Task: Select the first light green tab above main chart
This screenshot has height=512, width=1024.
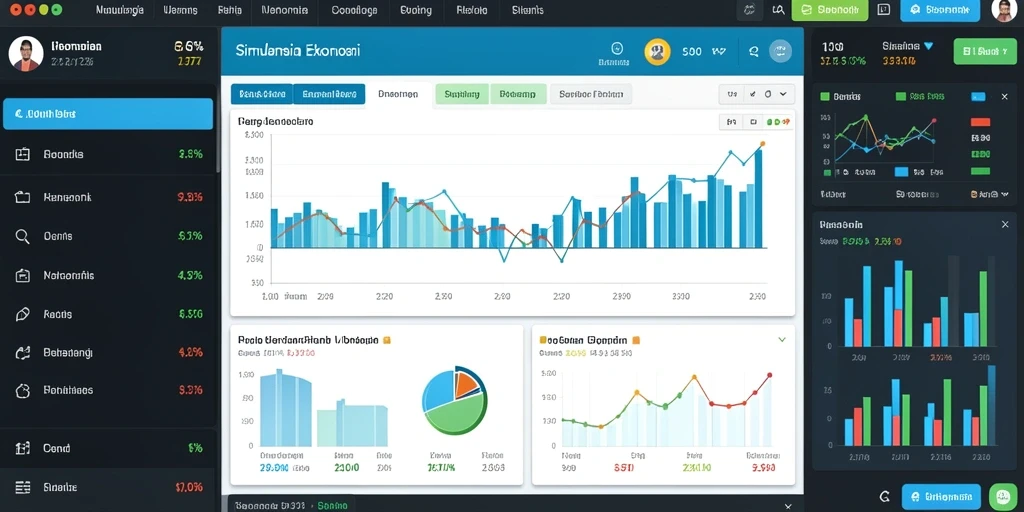Action: tap(462, 94)
